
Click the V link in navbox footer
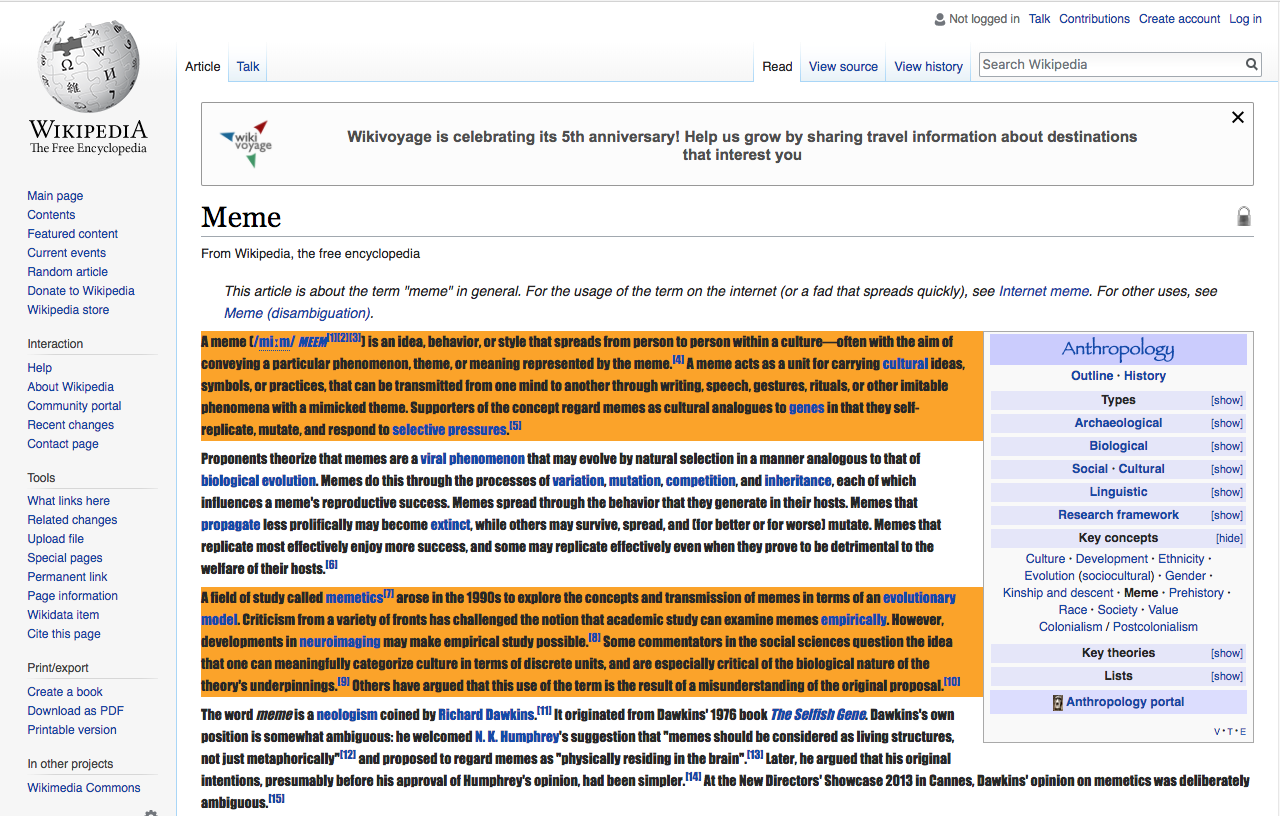pos(1217,732)
